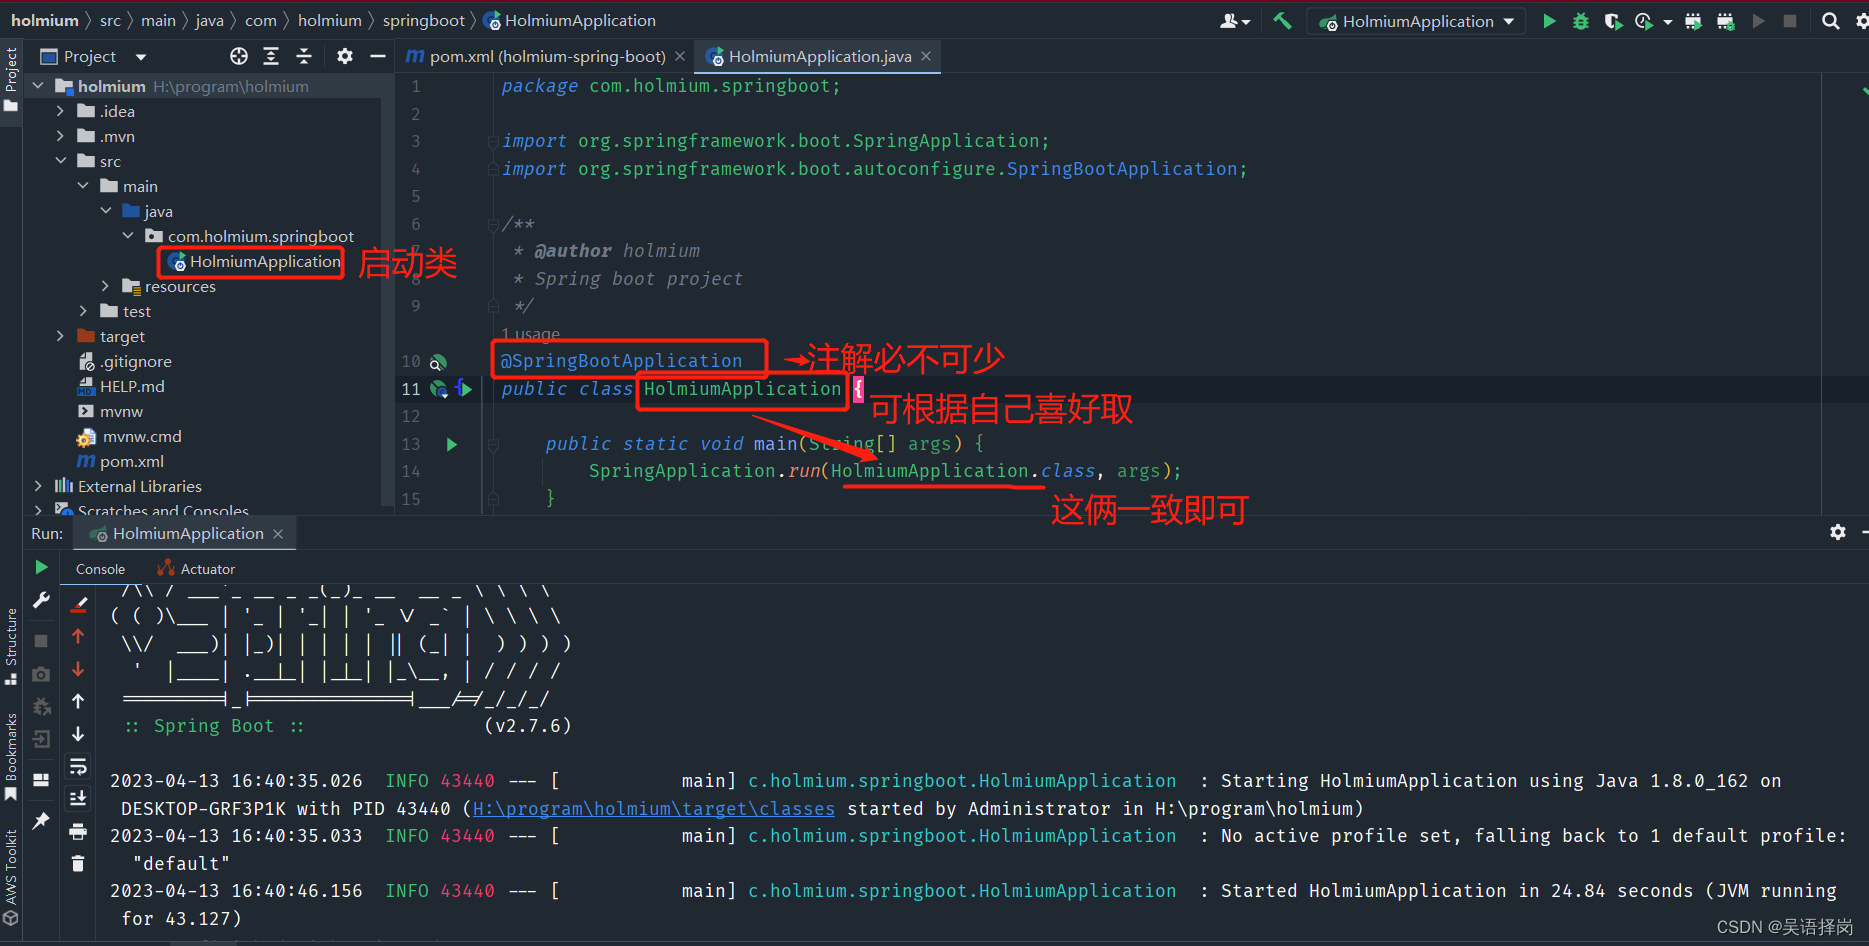Click red down stack trace arrow

tap(78, 669)
